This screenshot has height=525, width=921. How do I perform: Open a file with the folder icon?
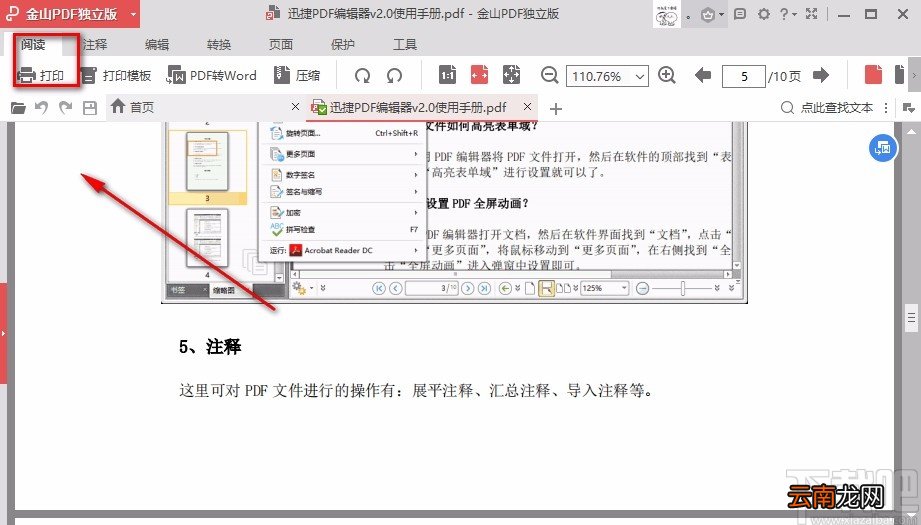18,108
